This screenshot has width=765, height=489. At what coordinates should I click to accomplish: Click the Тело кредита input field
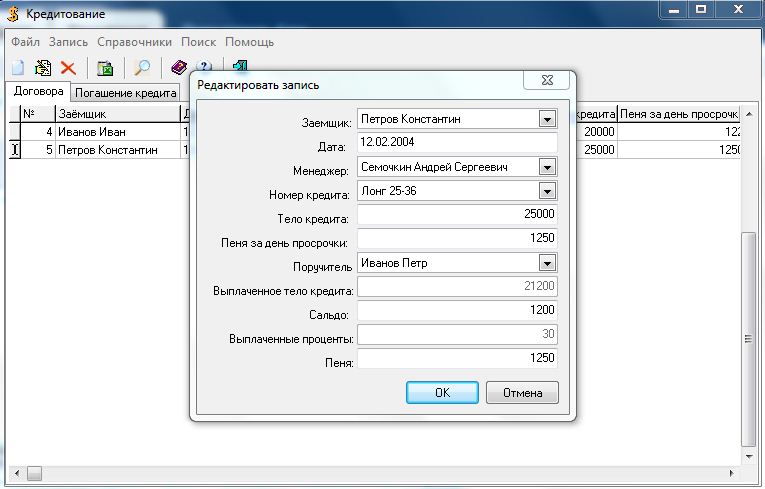[457, 214]
